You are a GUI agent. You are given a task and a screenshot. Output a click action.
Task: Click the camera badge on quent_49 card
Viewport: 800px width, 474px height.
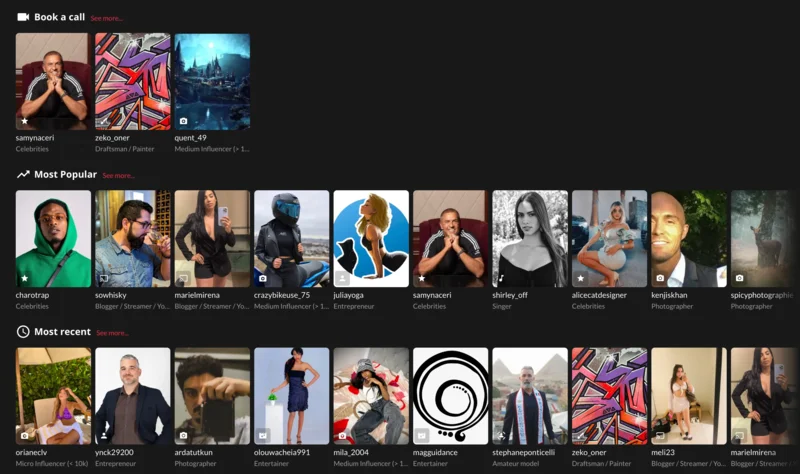tap(184, 121)
